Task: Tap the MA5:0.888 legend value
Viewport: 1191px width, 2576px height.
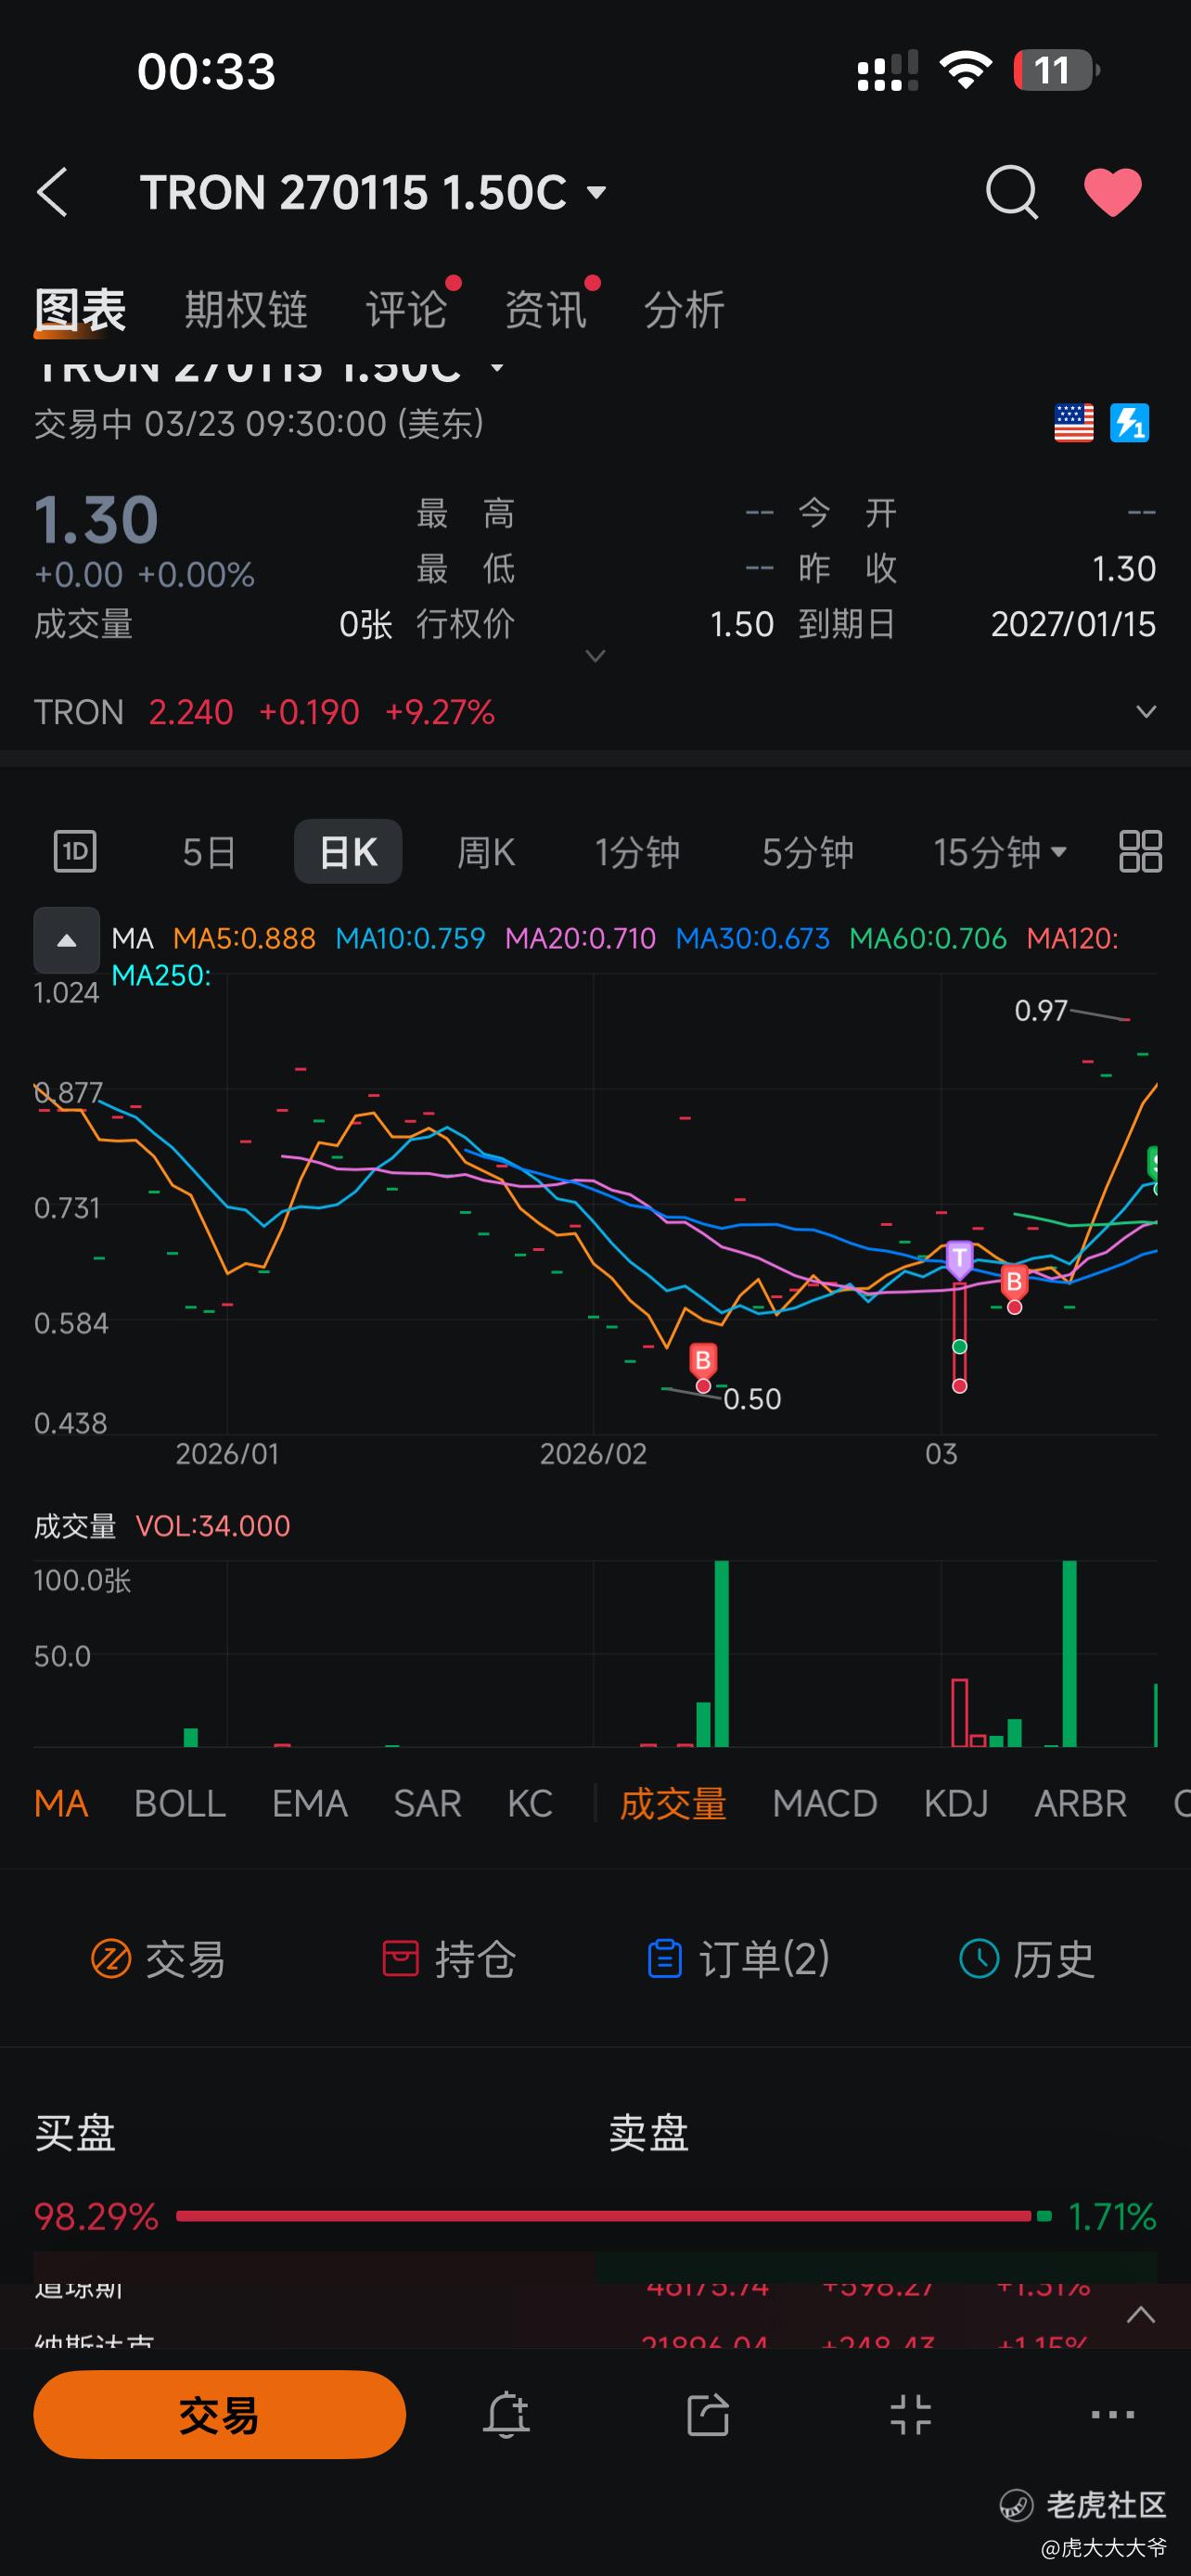Action: [x=244, y=939]
